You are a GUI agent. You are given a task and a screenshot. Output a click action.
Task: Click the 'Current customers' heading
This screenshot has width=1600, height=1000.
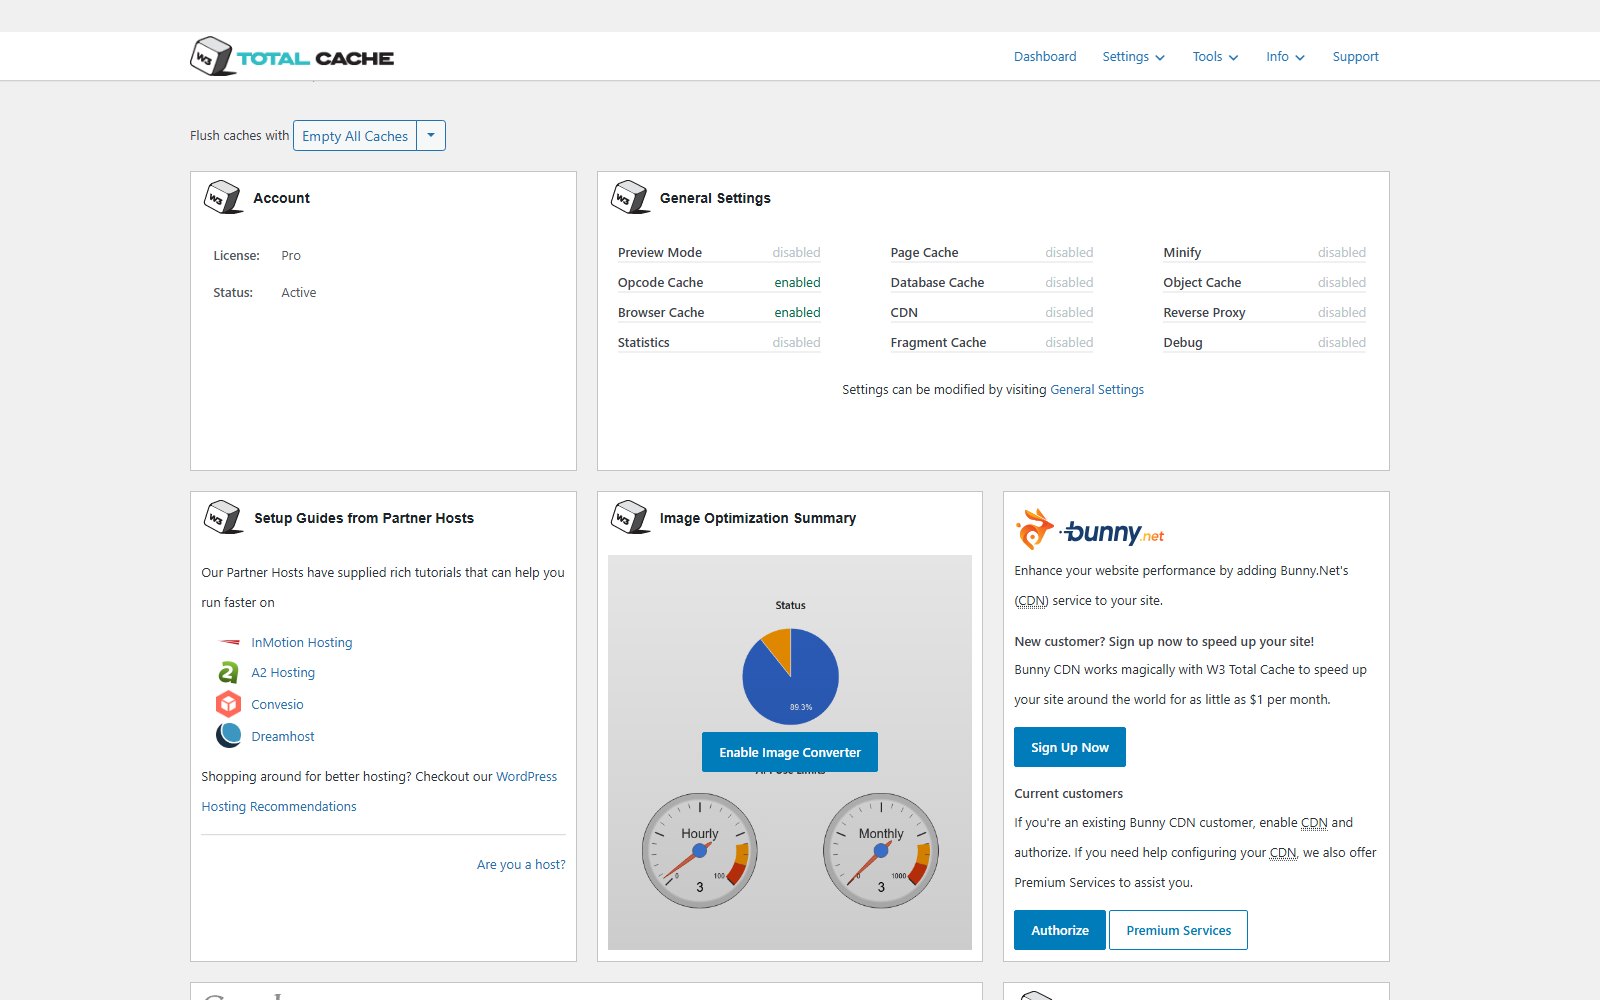1068,794
